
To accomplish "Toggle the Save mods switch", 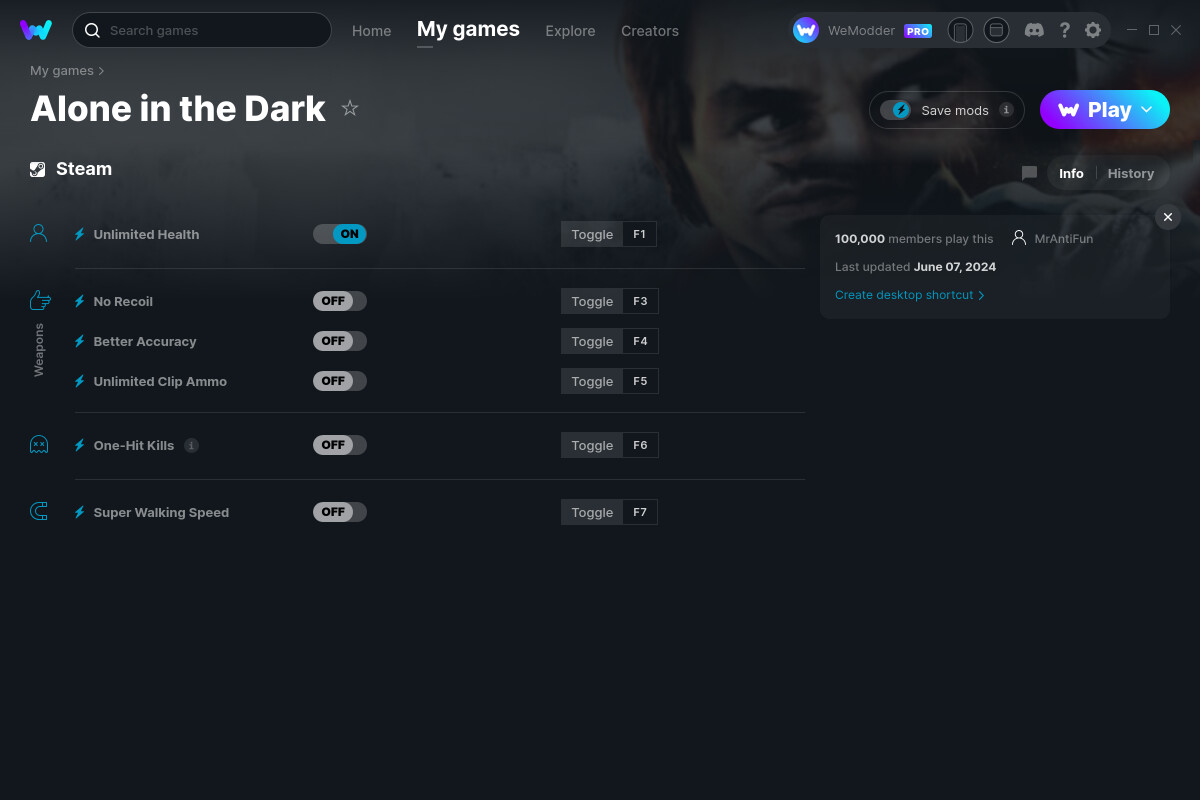I will click(x=896, y=110).
